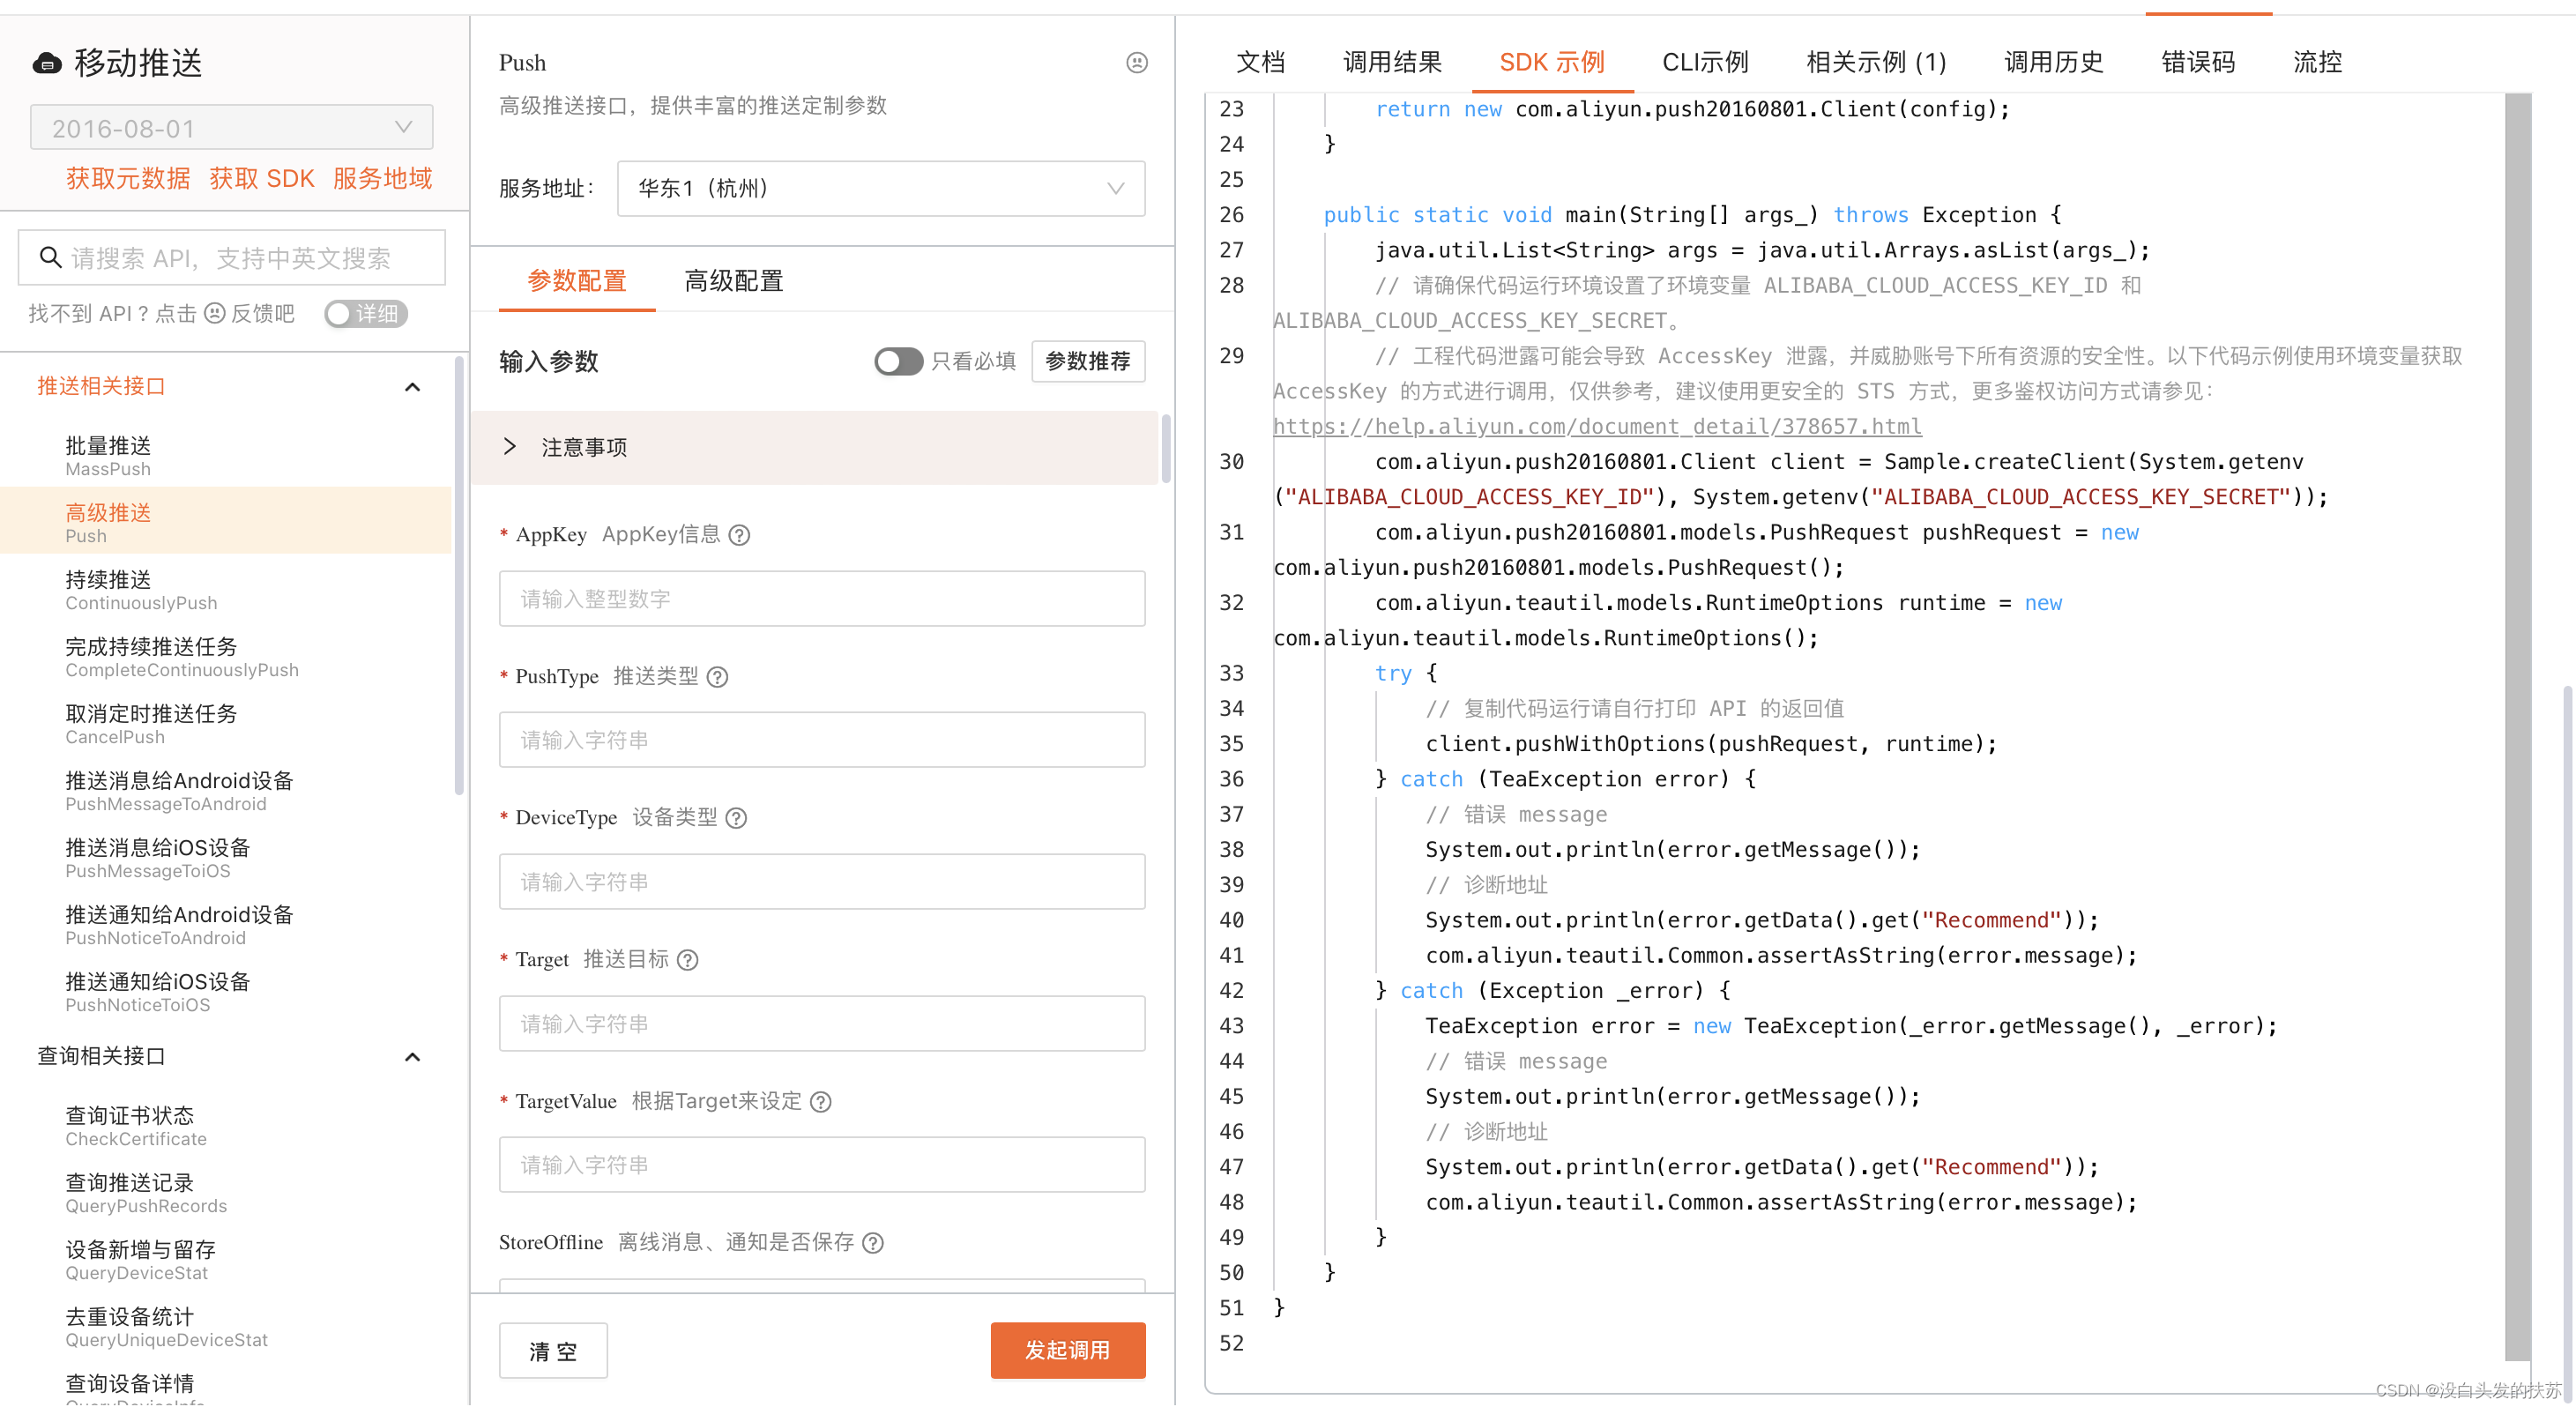Open the 服务地址 华东1（杭州） dropdown
This screenshot has height=1407, width=2576.
pos(880,189)
